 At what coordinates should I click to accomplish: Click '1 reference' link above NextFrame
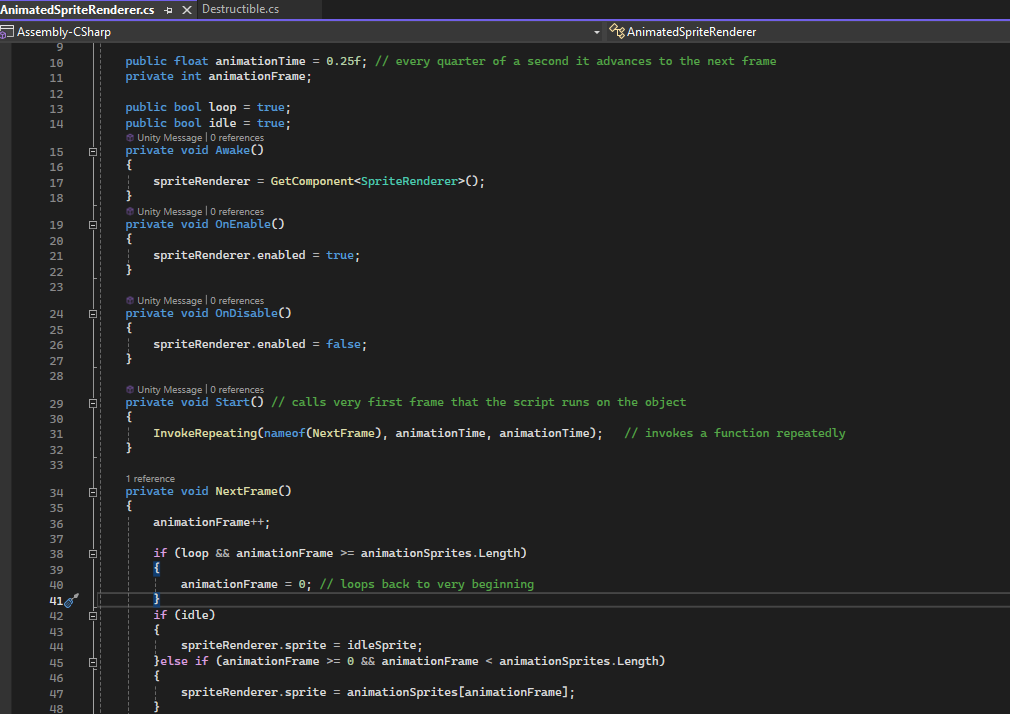(x=150, y=479)
